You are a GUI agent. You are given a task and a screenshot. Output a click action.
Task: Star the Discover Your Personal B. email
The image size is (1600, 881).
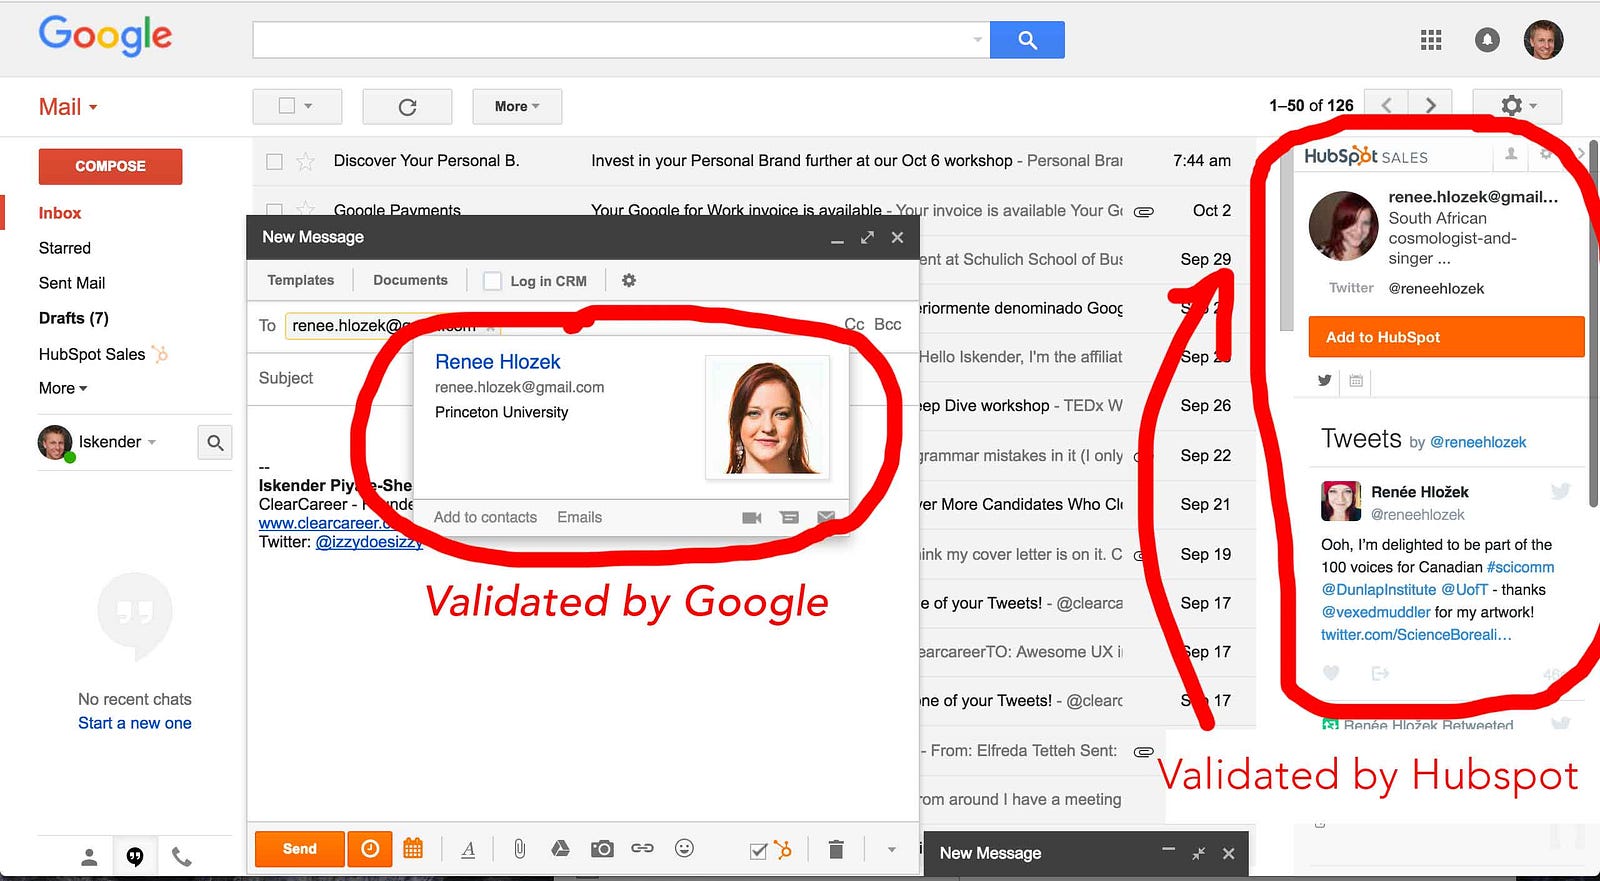pos(306,161)
